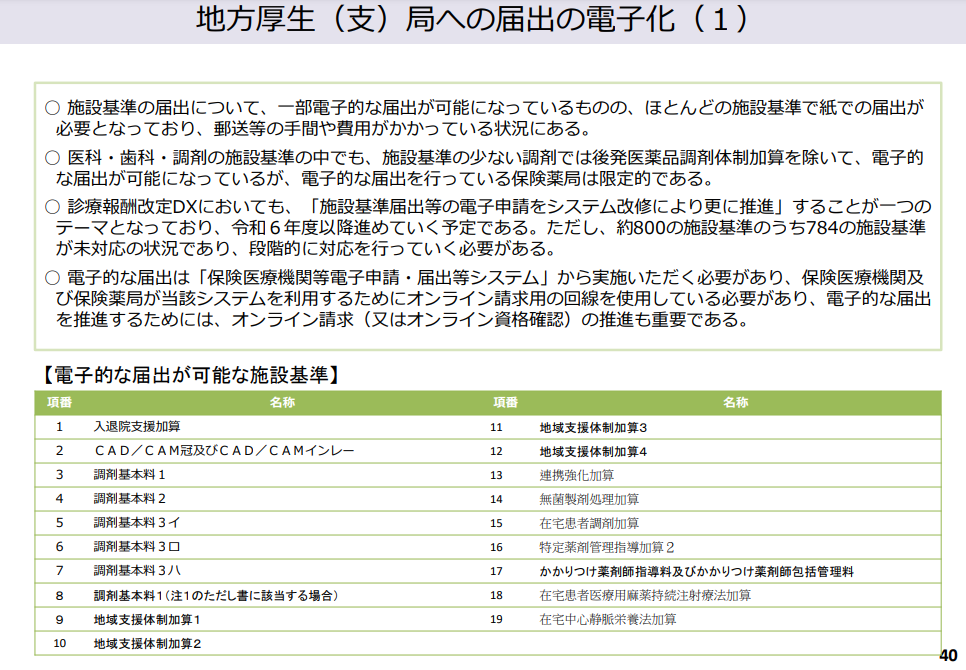Click the 調剤基本料１ table row
Screen dimensions: 966x670
click(130, 475)
